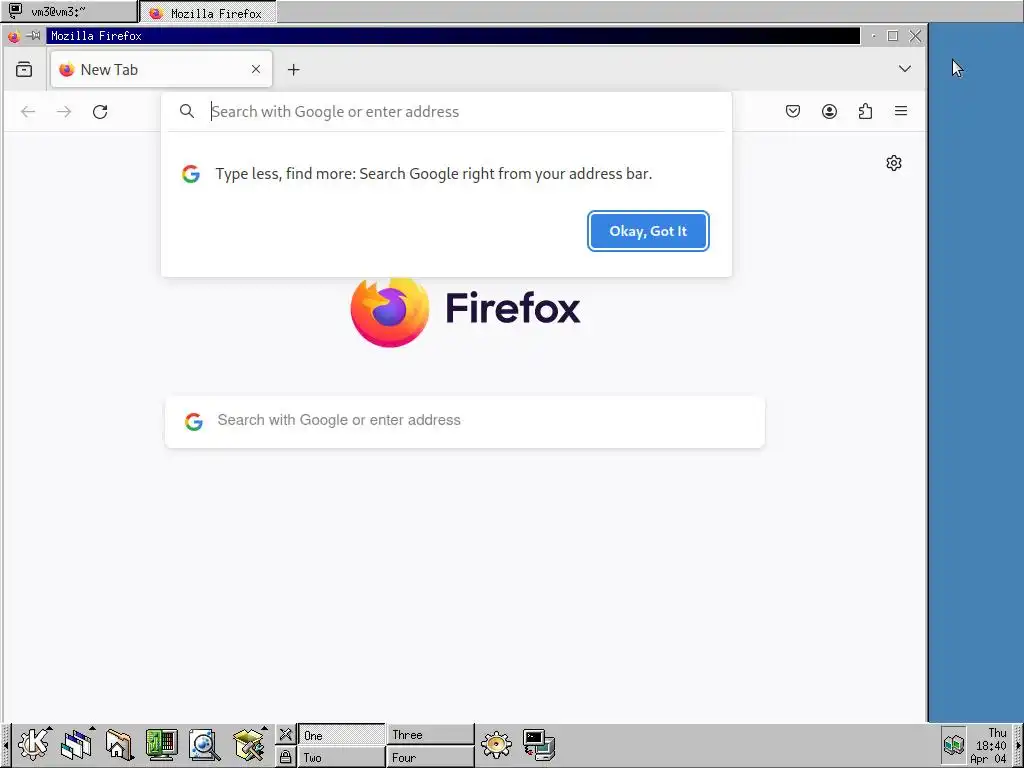Viewport: 1024px width, 768px height.
Task: Launch the system monitor panel icon
Action: (x=161, y=744)
